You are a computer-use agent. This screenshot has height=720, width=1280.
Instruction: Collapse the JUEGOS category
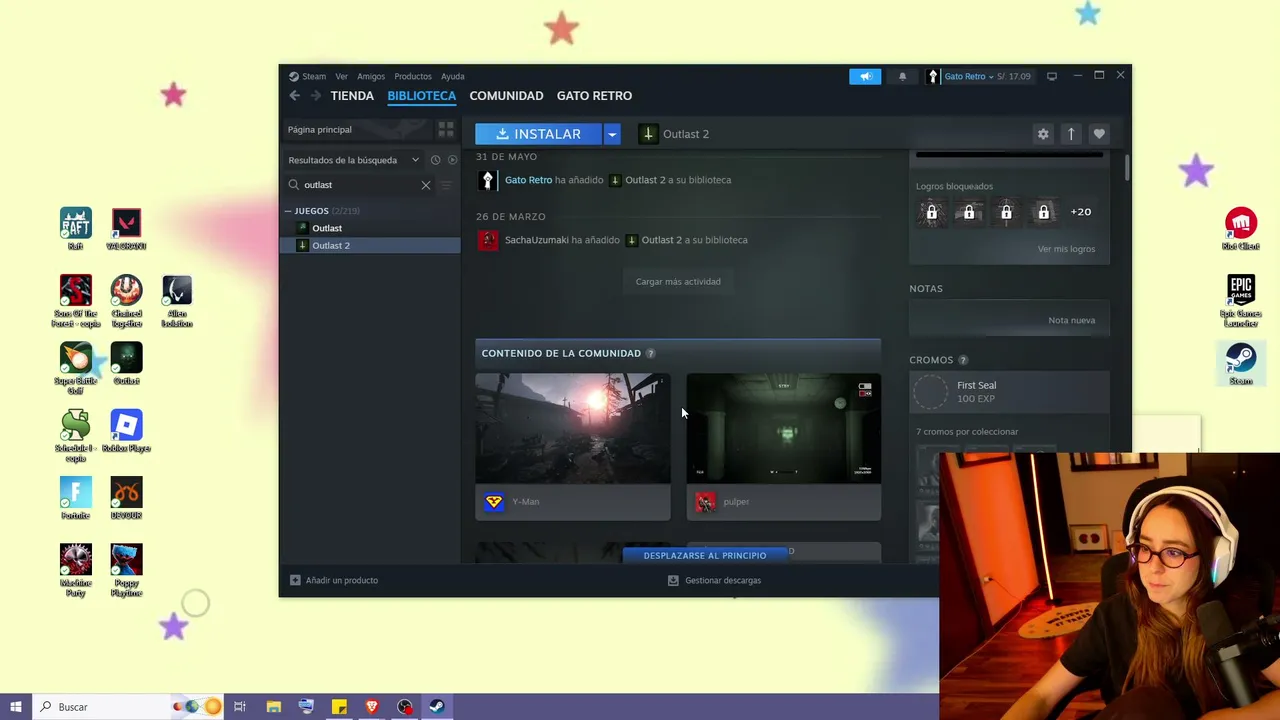[x=288, y=211]
